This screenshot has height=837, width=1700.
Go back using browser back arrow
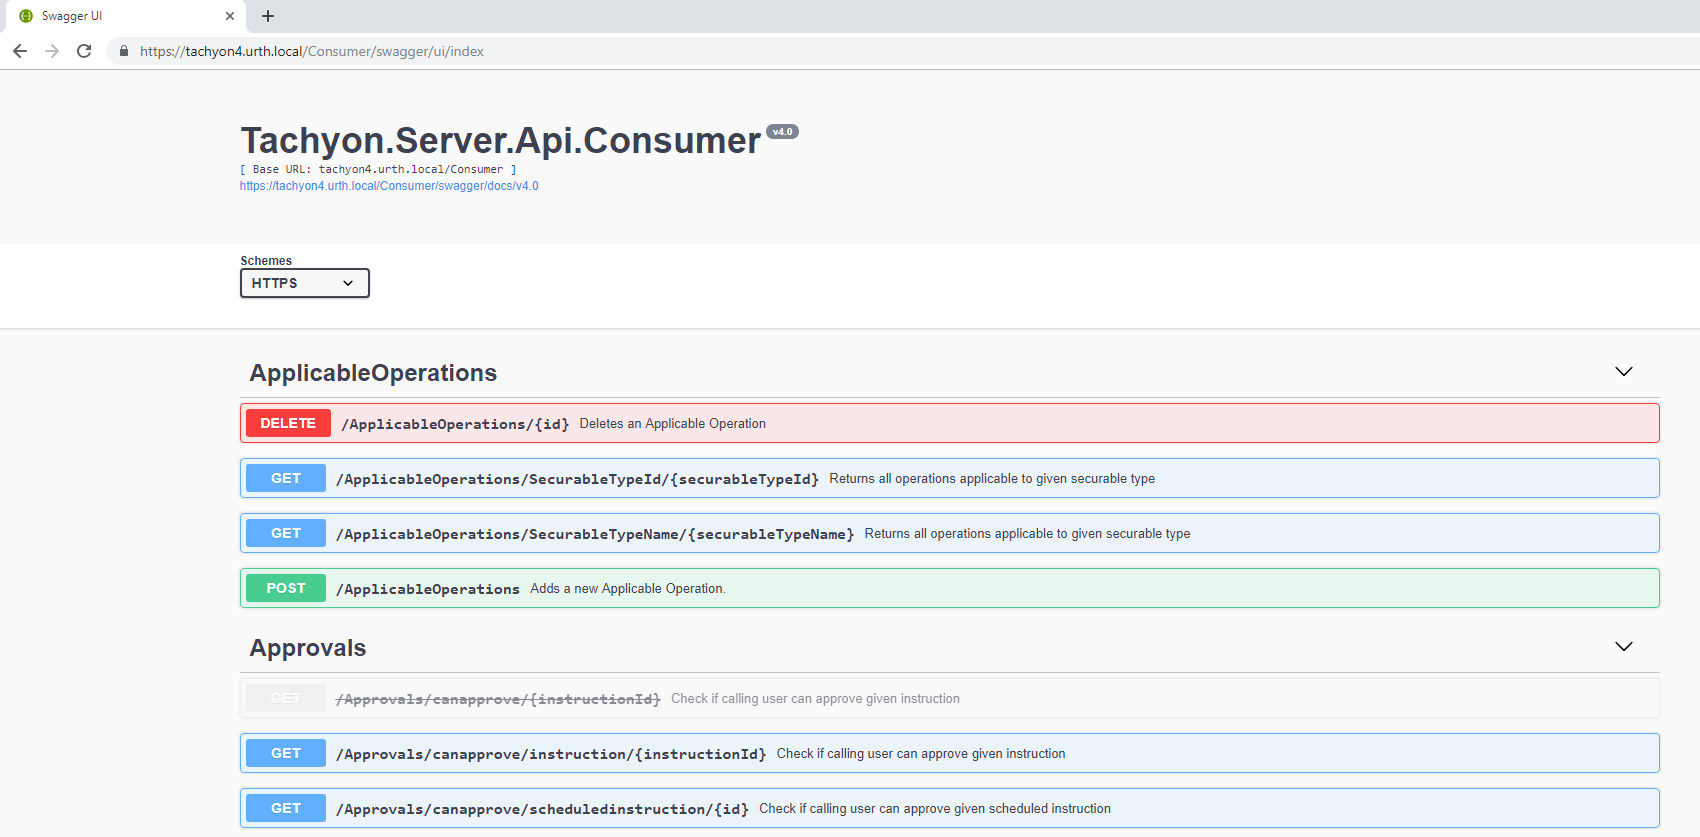click(x=20, y=51)
